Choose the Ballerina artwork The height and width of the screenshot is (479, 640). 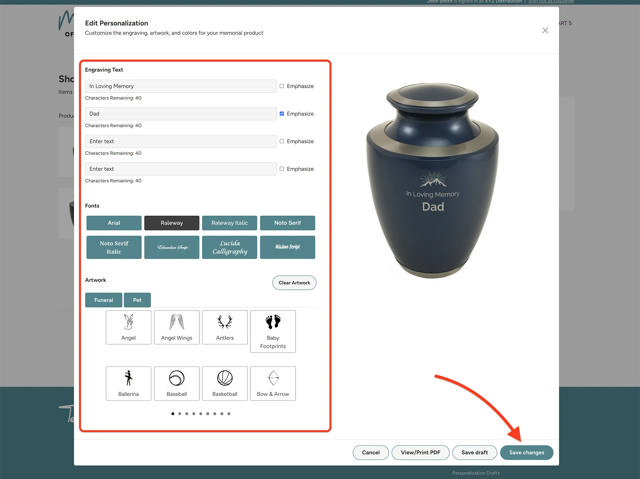pos(129,384)
